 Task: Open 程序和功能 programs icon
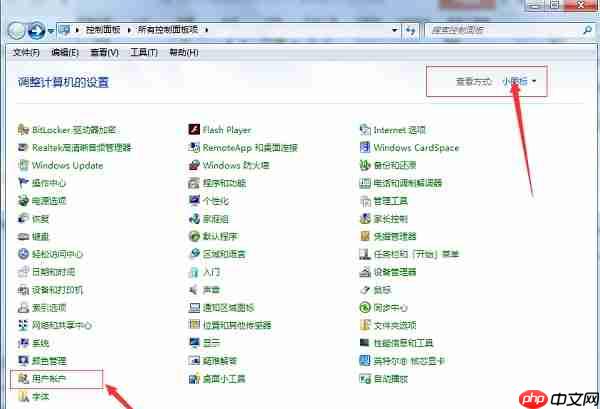pos(194,183)
